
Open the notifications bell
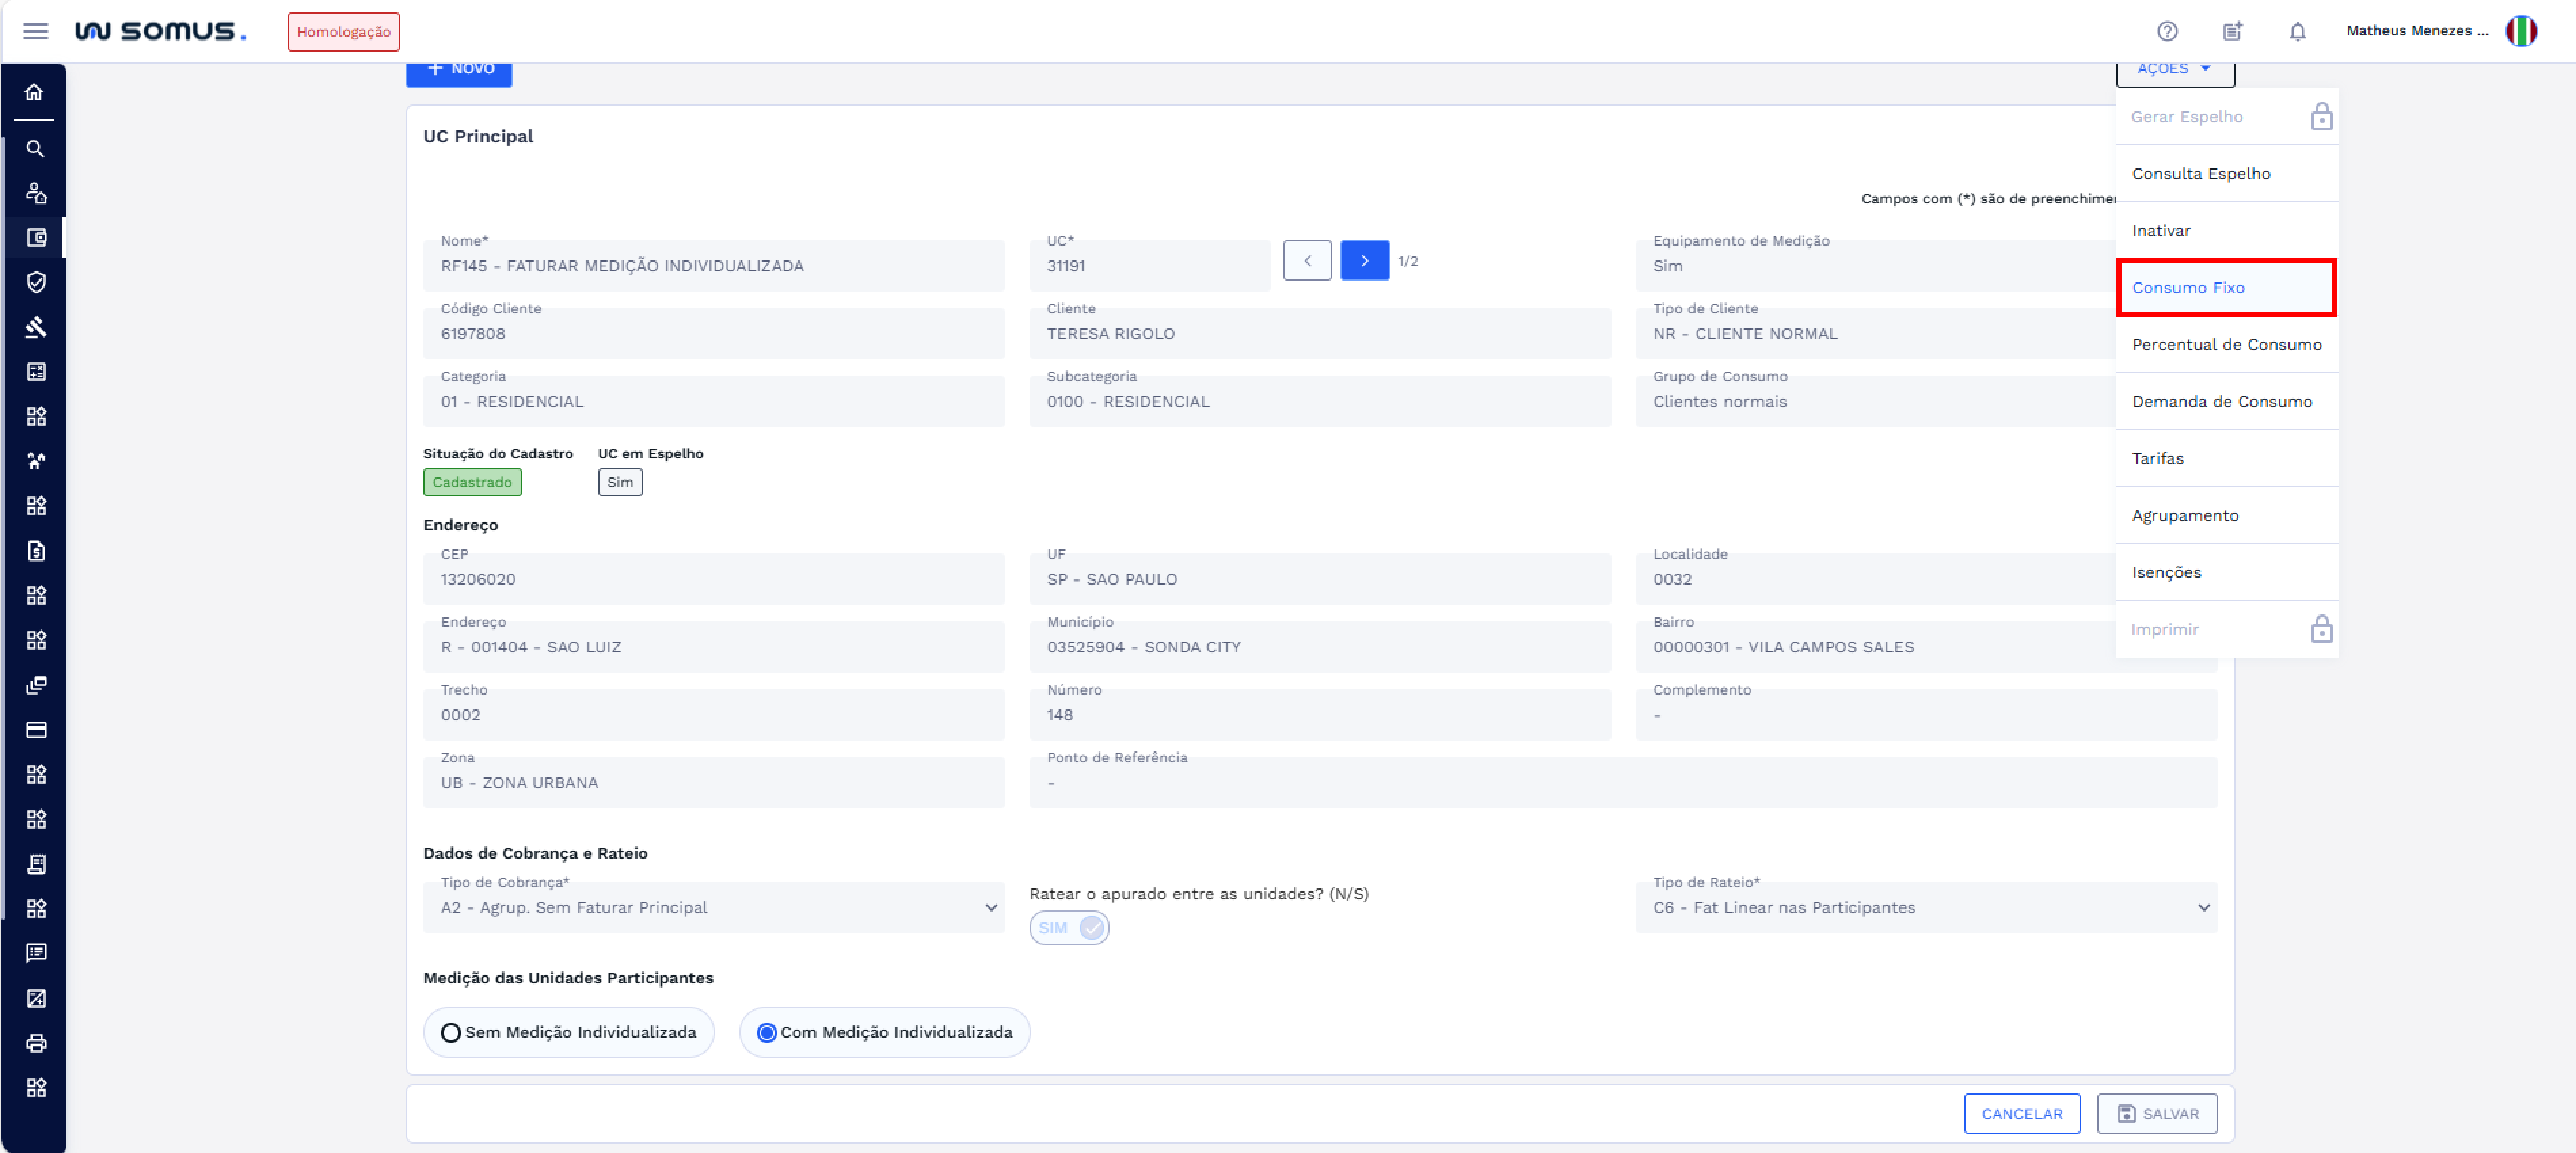point(2297,31)
